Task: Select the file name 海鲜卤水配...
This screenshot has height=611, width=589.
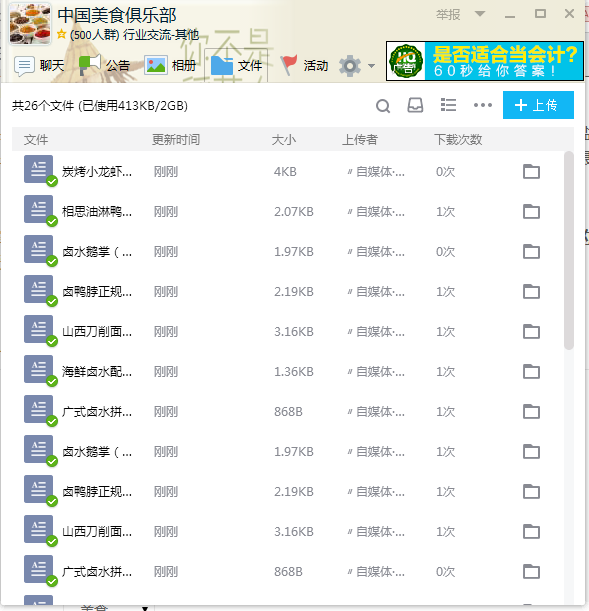Action: [97, 371]
